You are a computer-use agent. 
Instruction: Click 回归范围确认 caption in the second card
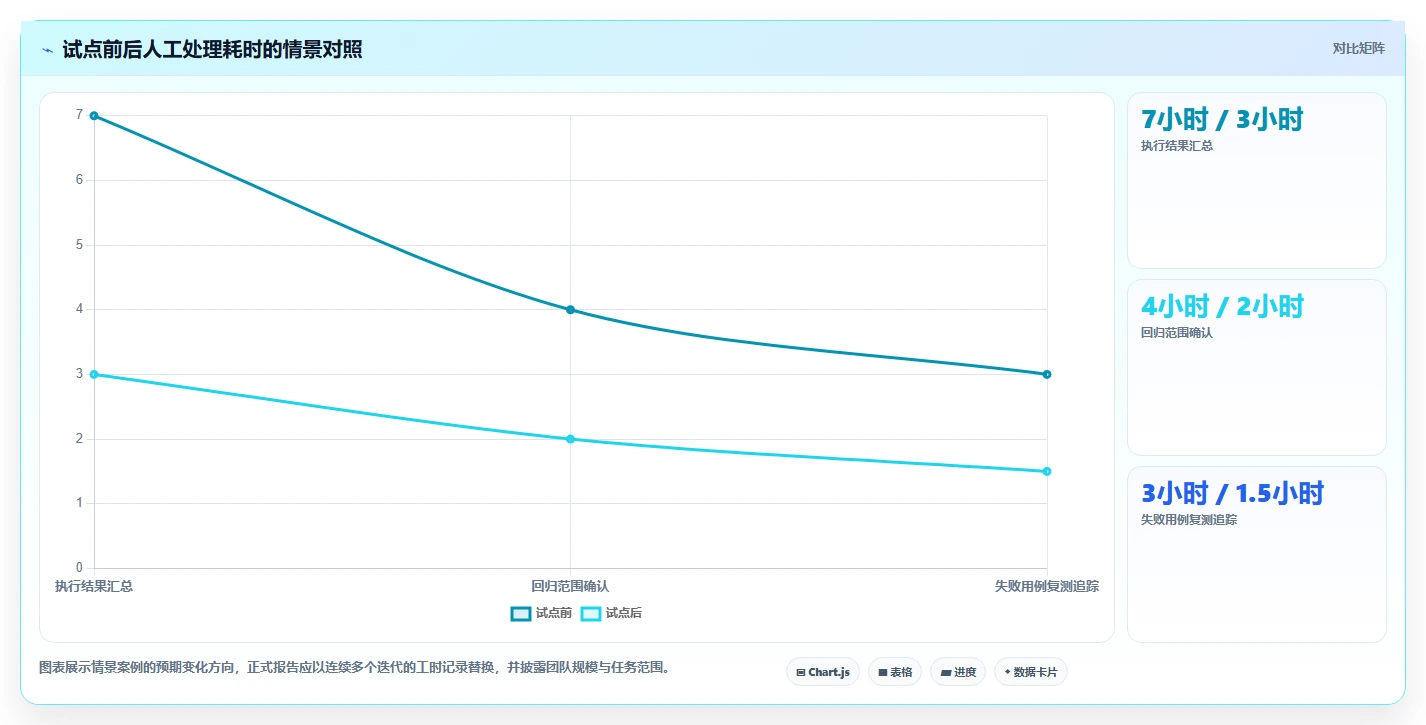(1177, 333)
